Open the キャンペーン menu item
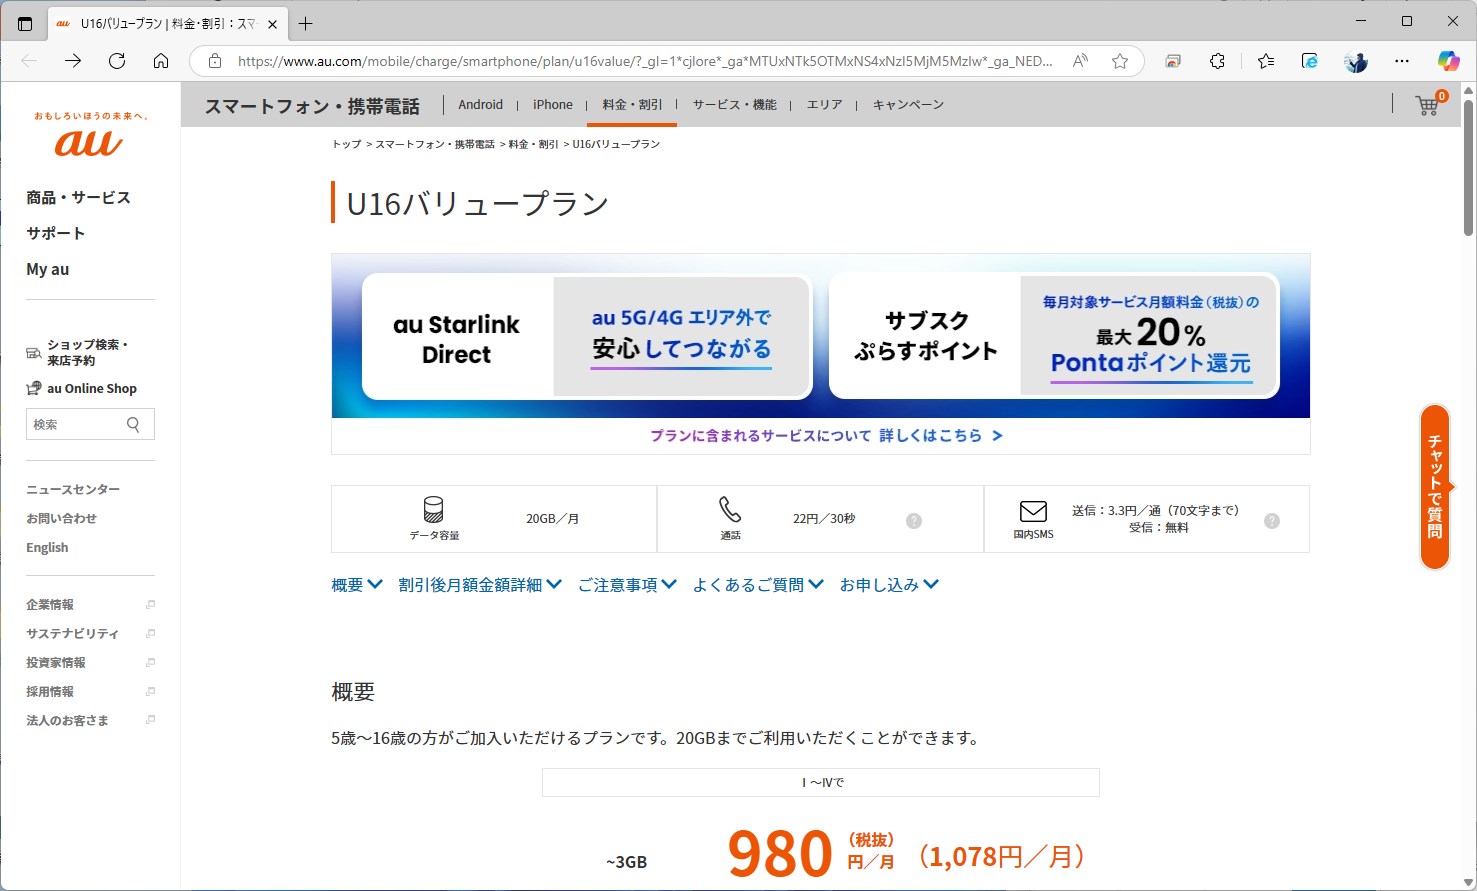This screenshot has width=1477, height=891. (906, 104)
